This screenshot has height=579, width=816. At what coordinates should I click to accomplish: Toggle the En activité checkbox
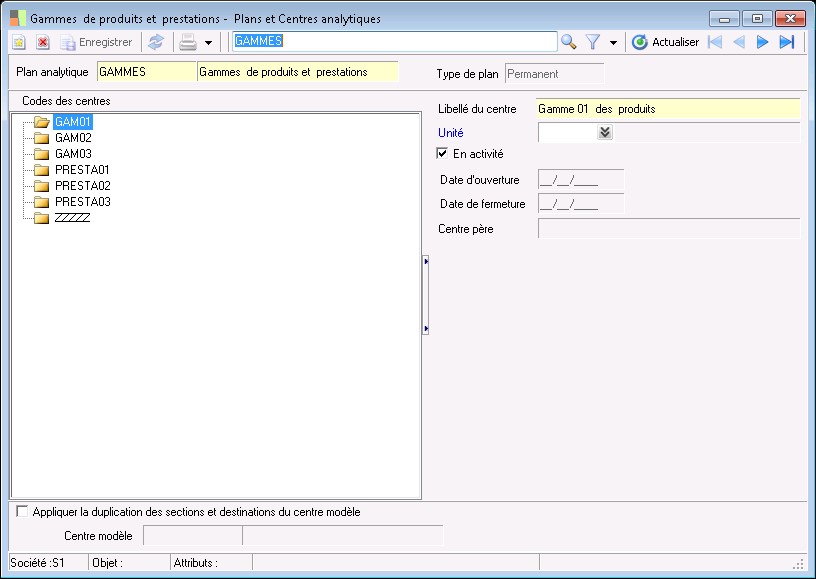click(x=442, y=153)
